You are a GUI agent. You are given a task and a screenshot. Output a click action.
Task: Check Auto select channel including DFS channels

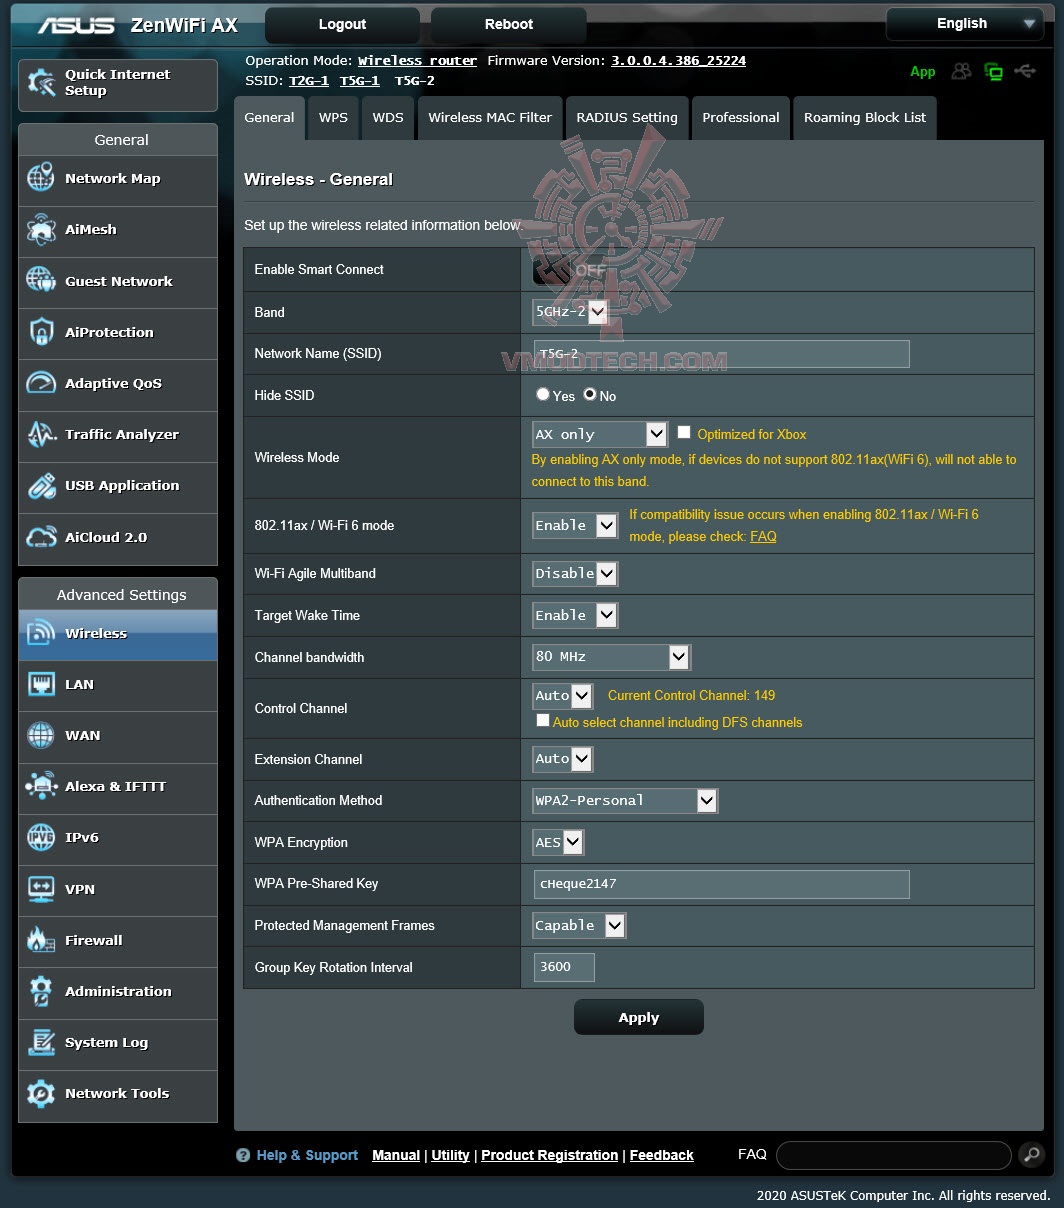pyautogui.click(x=542, y=720)
